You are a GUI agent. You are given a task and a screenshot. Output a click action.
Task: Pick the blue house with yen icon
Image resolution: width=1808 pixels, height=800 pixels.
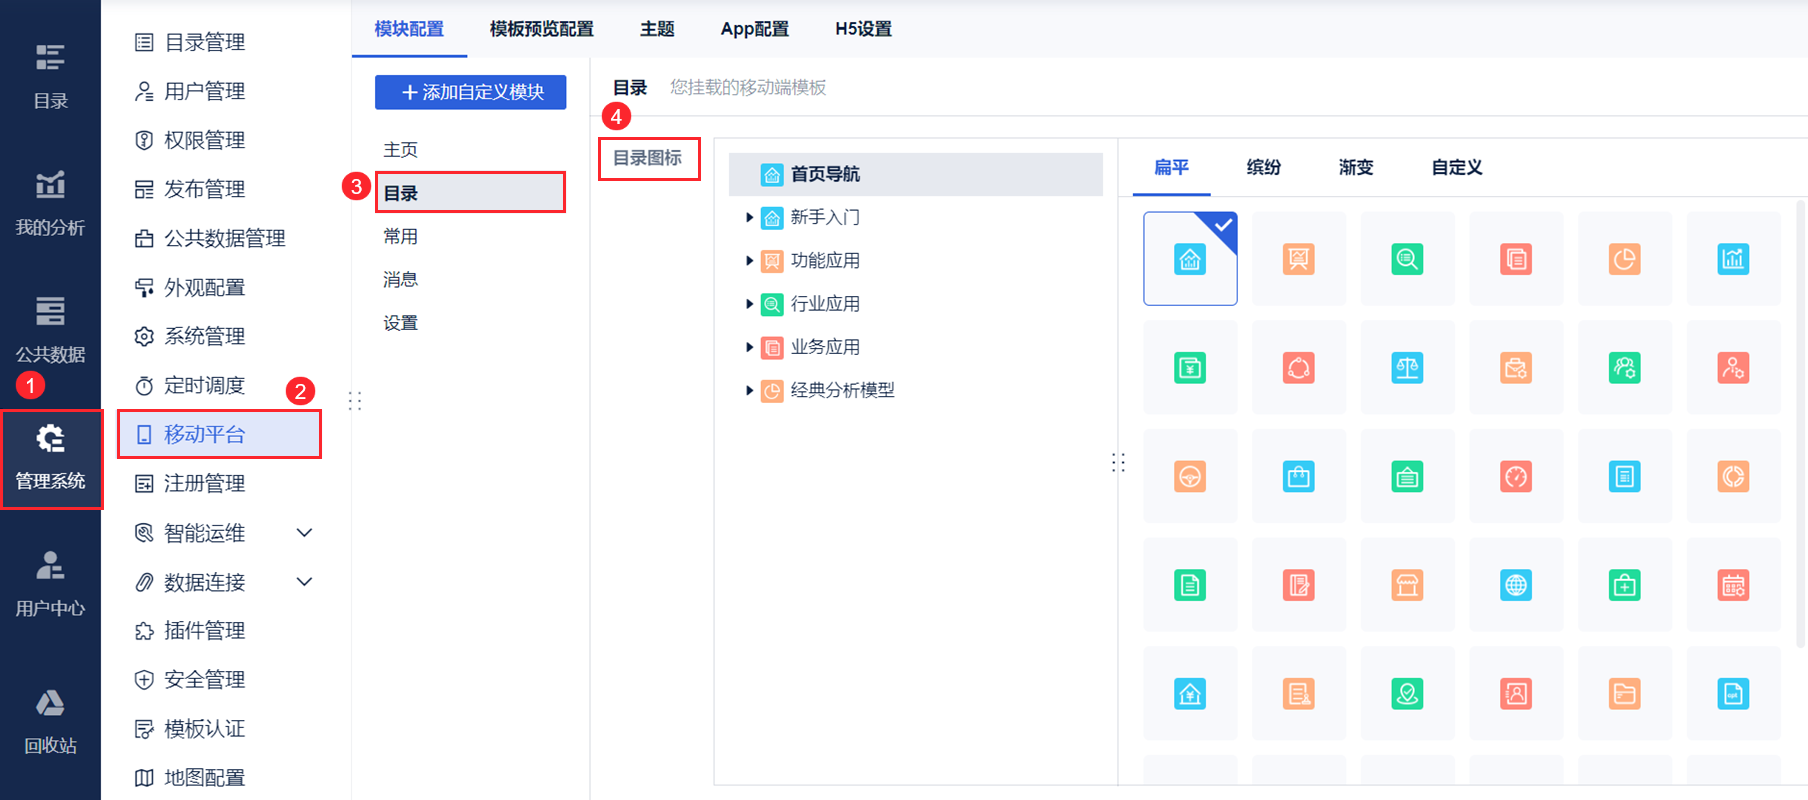point(1190,694)
